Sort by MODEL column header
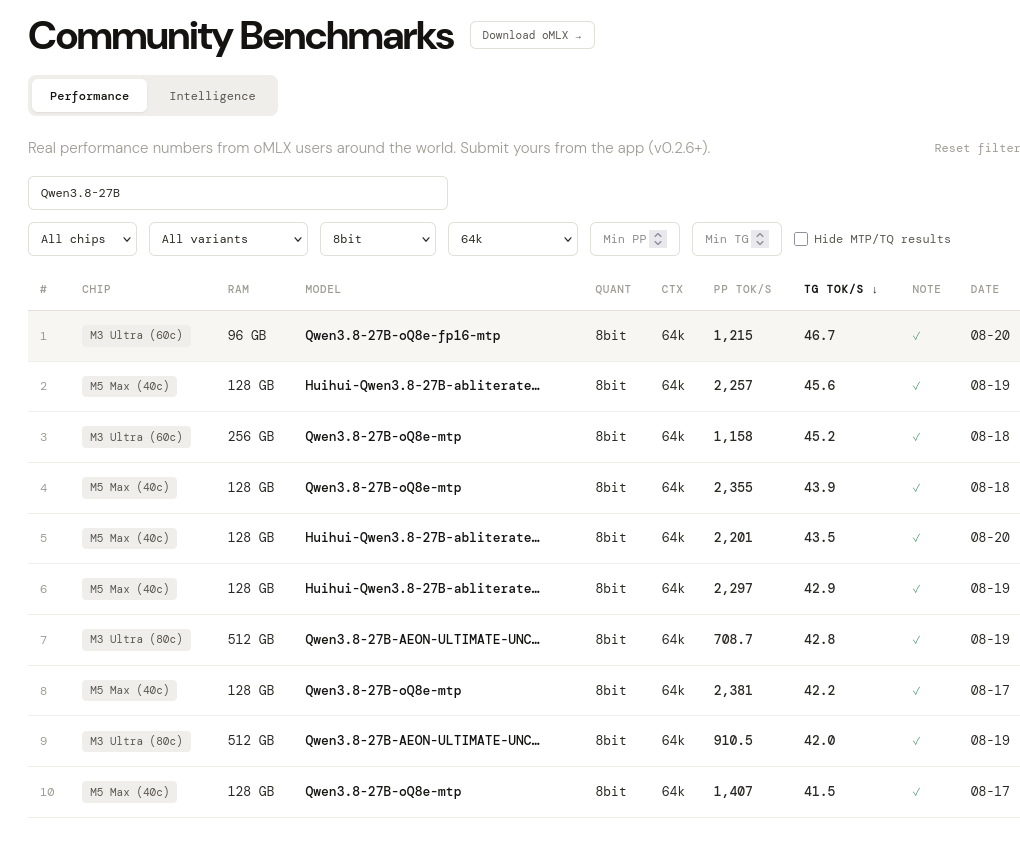The image size is (1020, 841). 323,289
